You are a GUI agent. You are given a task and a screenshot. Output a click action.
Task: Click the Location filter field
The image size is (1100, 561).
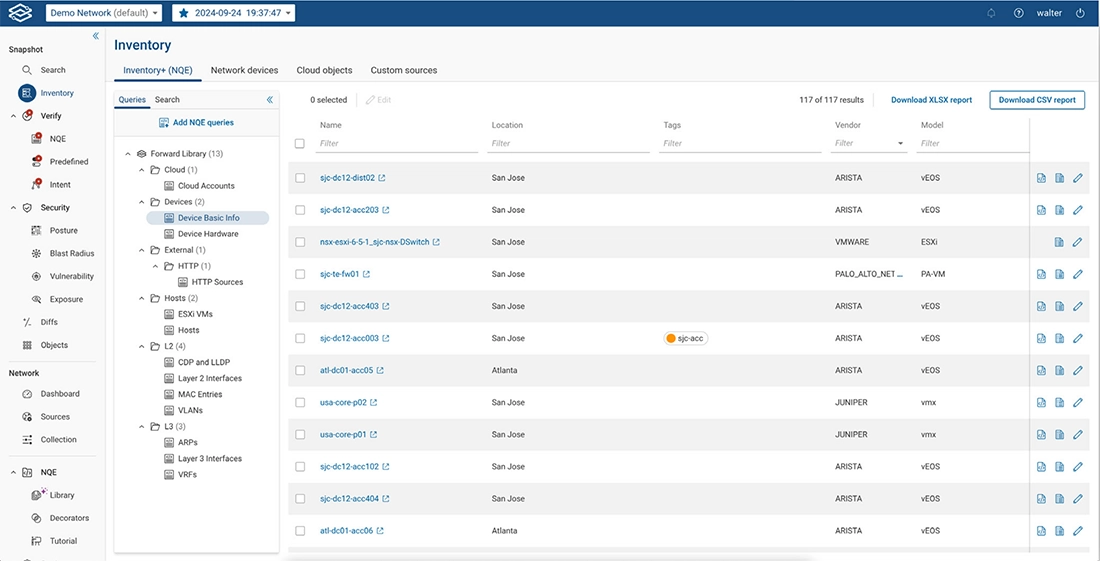(570, 143)
